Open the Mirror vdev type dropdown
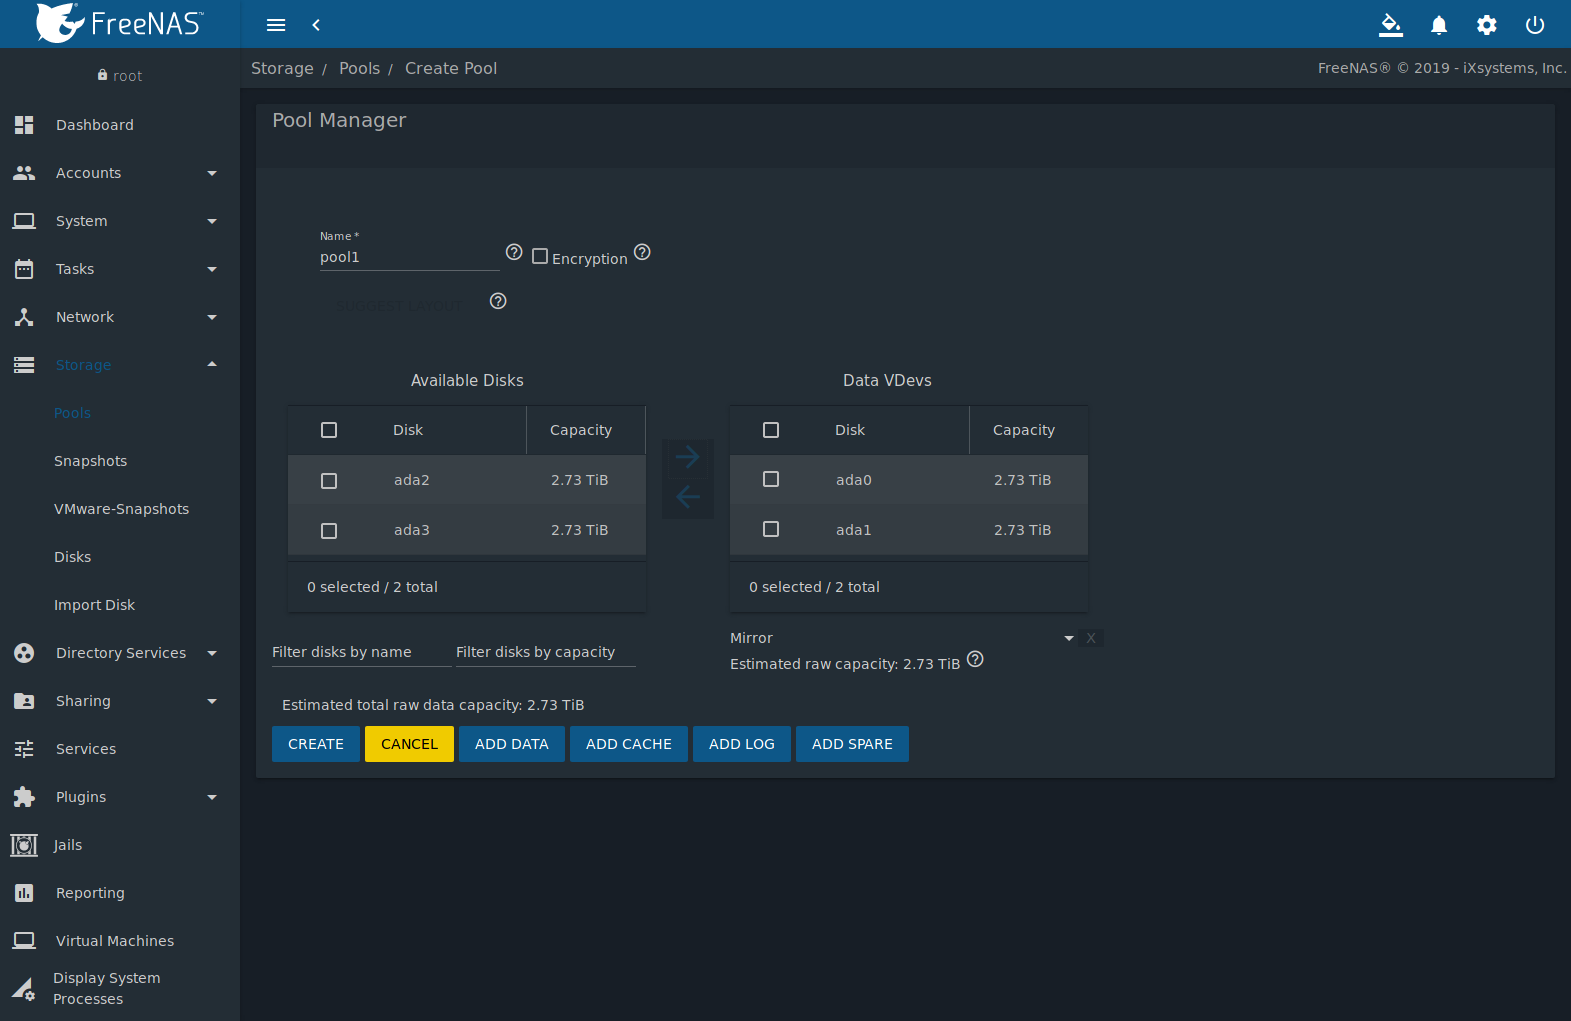This screenshot has width=1571, height=1021. [903, 638]
